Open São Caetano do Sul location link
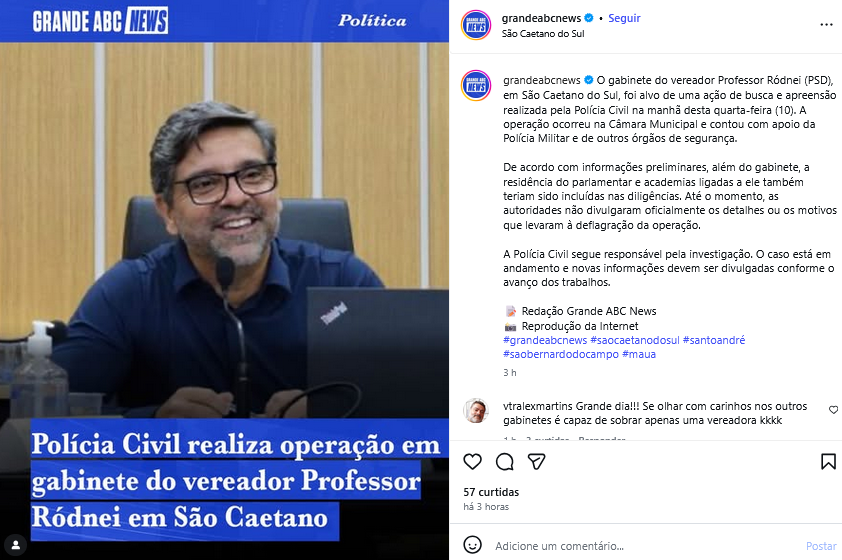 point(543,33)
